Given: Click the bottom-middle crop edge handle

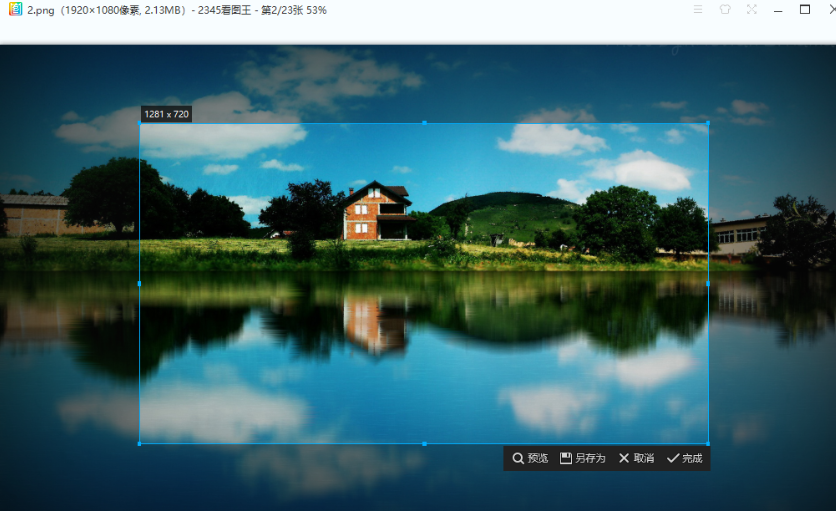Looking at the screenshot, I should (424, 444).
